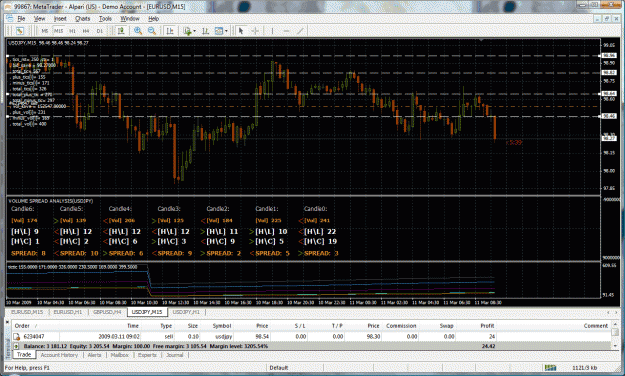
Task: Click the 98.54 open price cell
Action: coord(262,337)
